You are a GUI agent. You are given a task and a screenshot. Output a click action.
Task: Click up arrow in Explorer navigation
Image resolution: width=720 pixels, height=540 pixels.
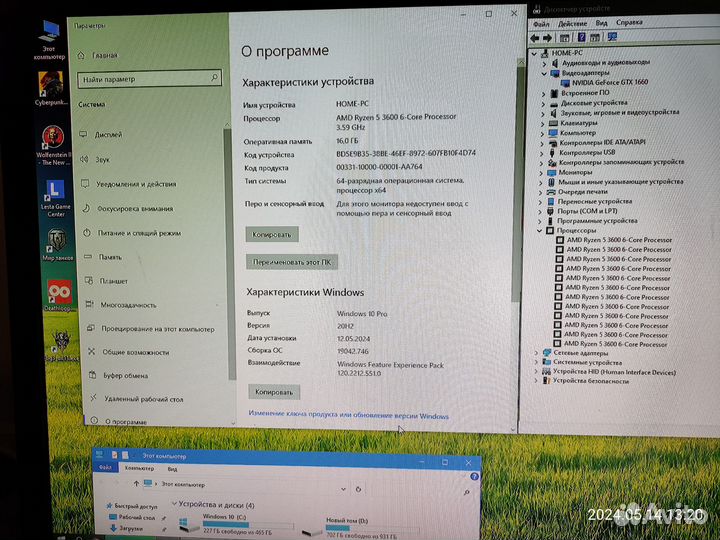click(x=136, y=484)
